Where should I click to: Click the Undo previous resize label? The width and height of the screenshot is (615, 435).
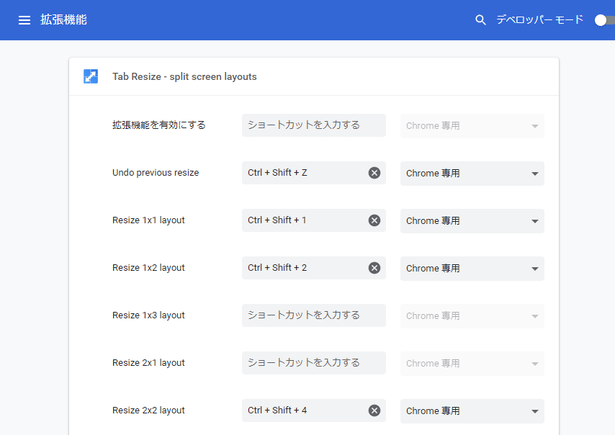[x=155, y=173]
